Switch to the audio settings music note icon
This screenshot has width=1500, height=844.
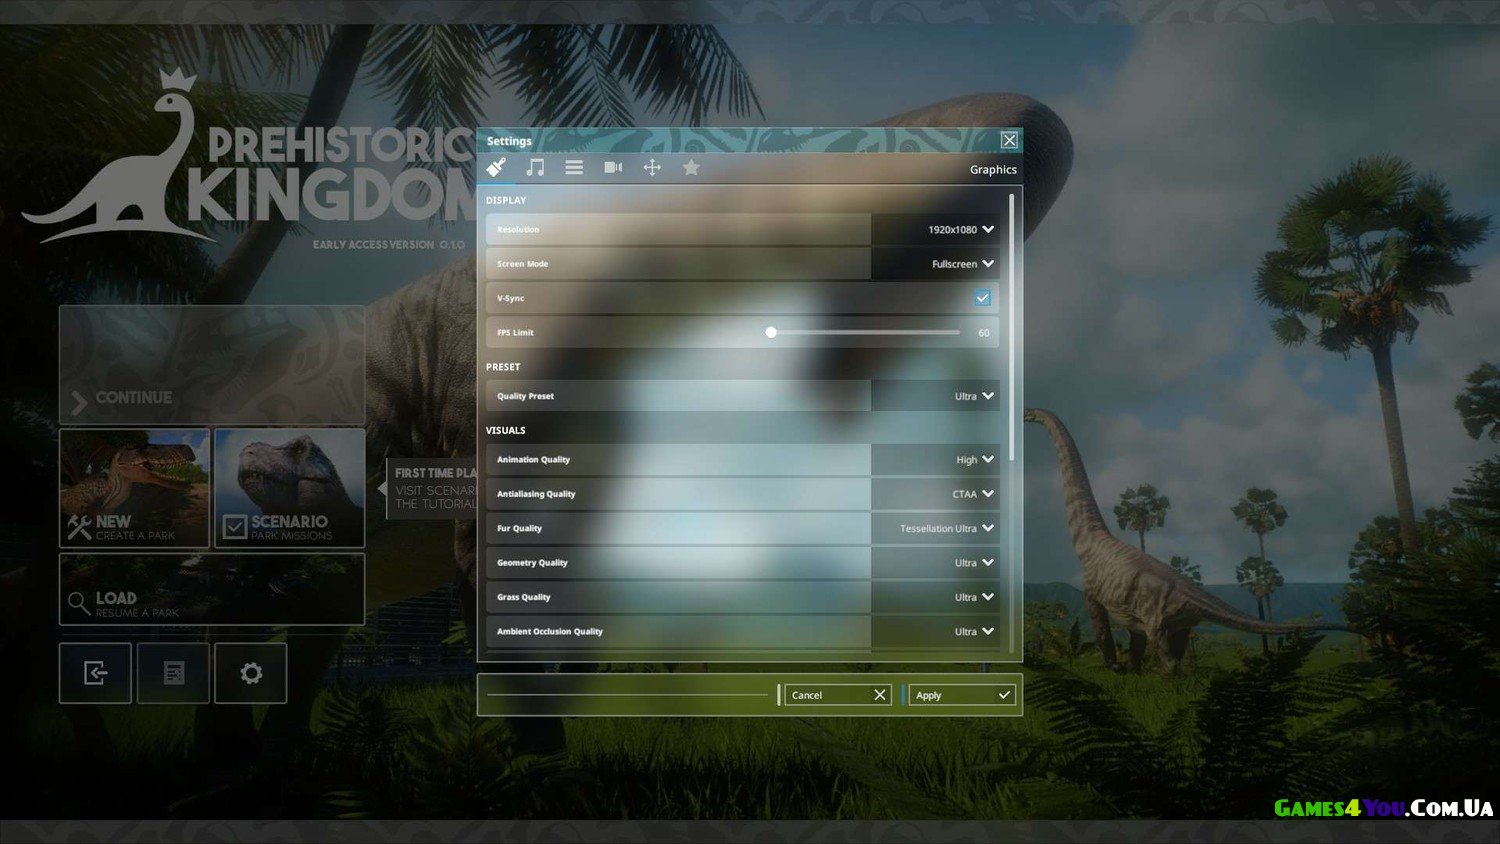536,168
